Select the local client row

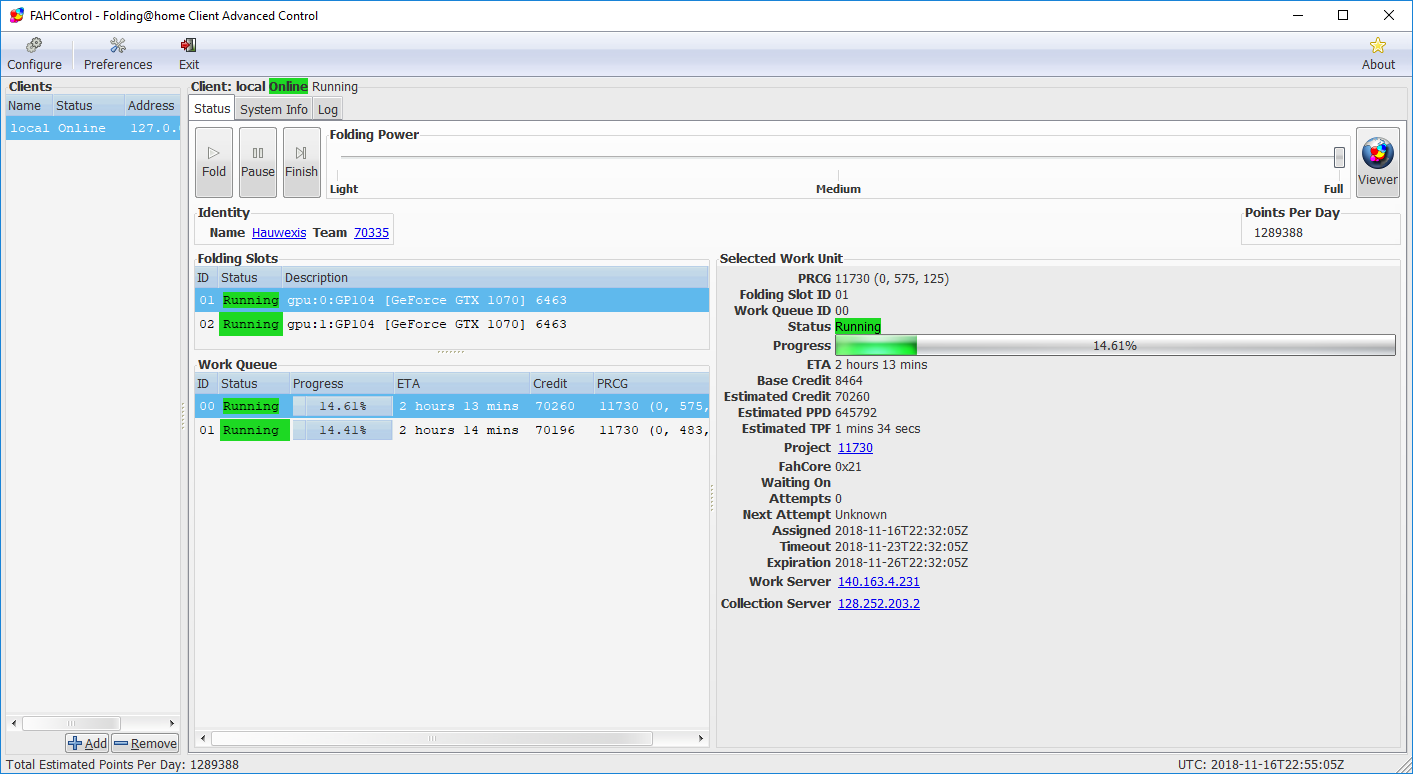tap(93, 128)
